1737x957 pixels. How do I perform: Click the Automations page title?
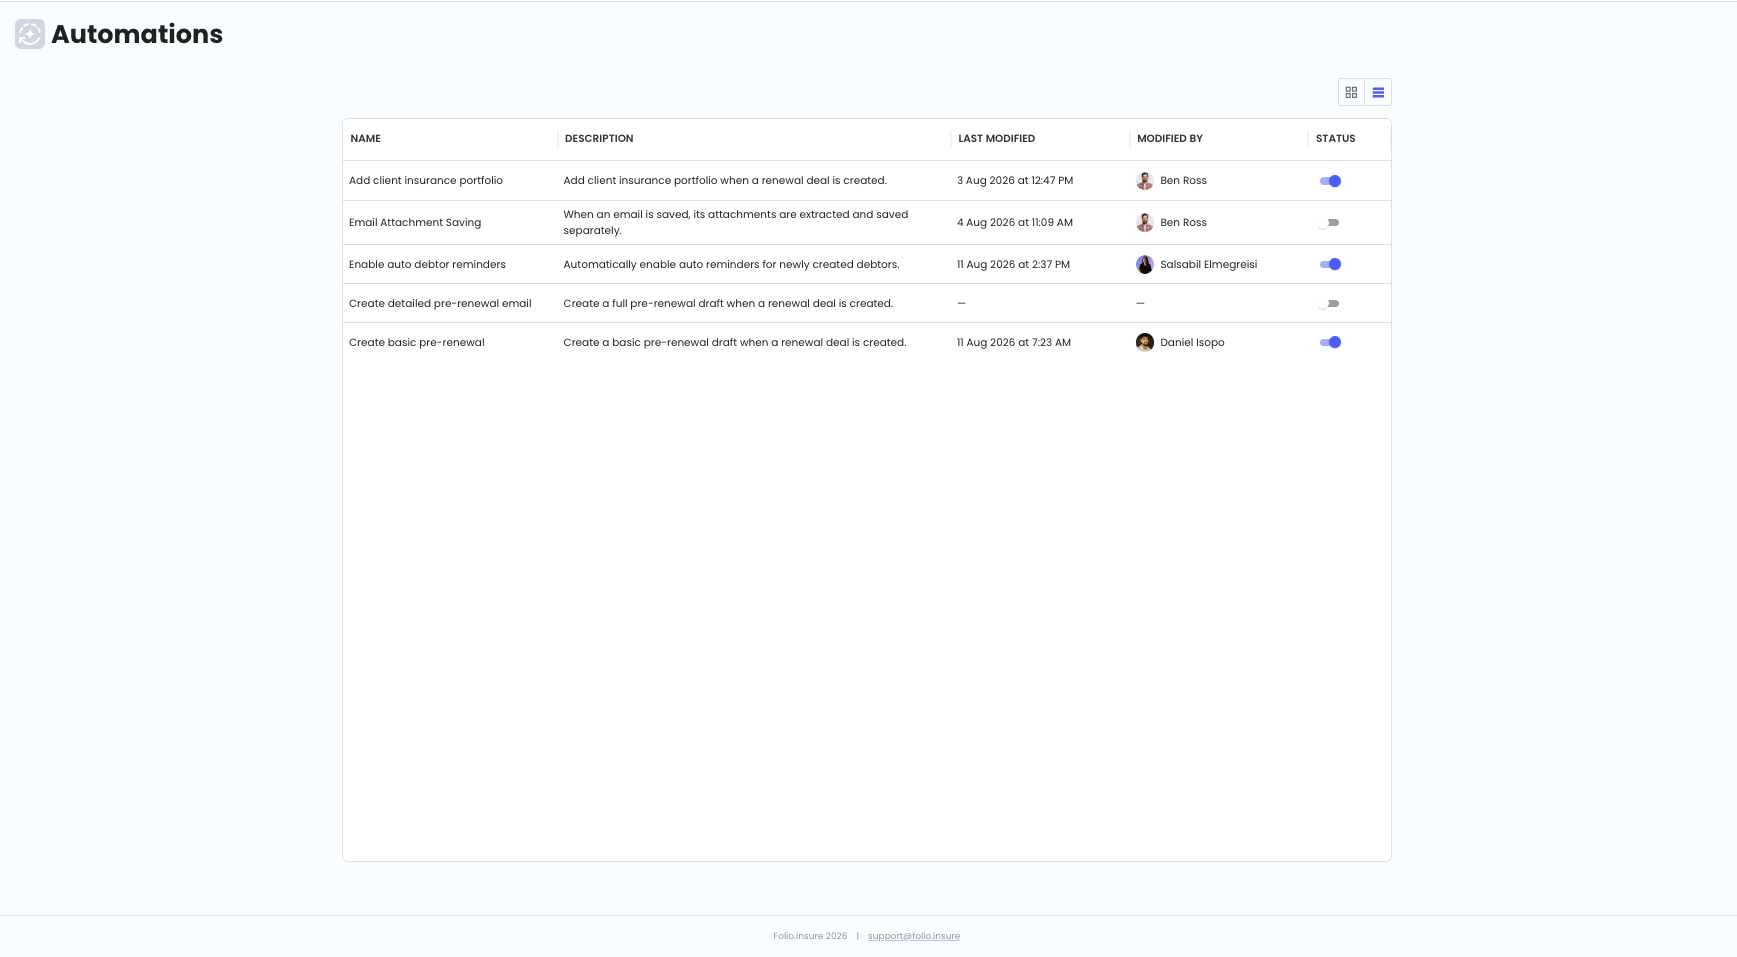tap(137, 34)
